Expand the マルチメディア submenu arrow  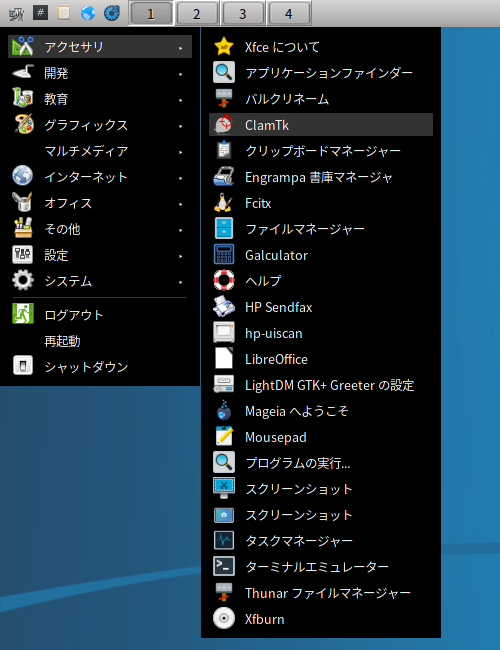[x=181, y=152]
